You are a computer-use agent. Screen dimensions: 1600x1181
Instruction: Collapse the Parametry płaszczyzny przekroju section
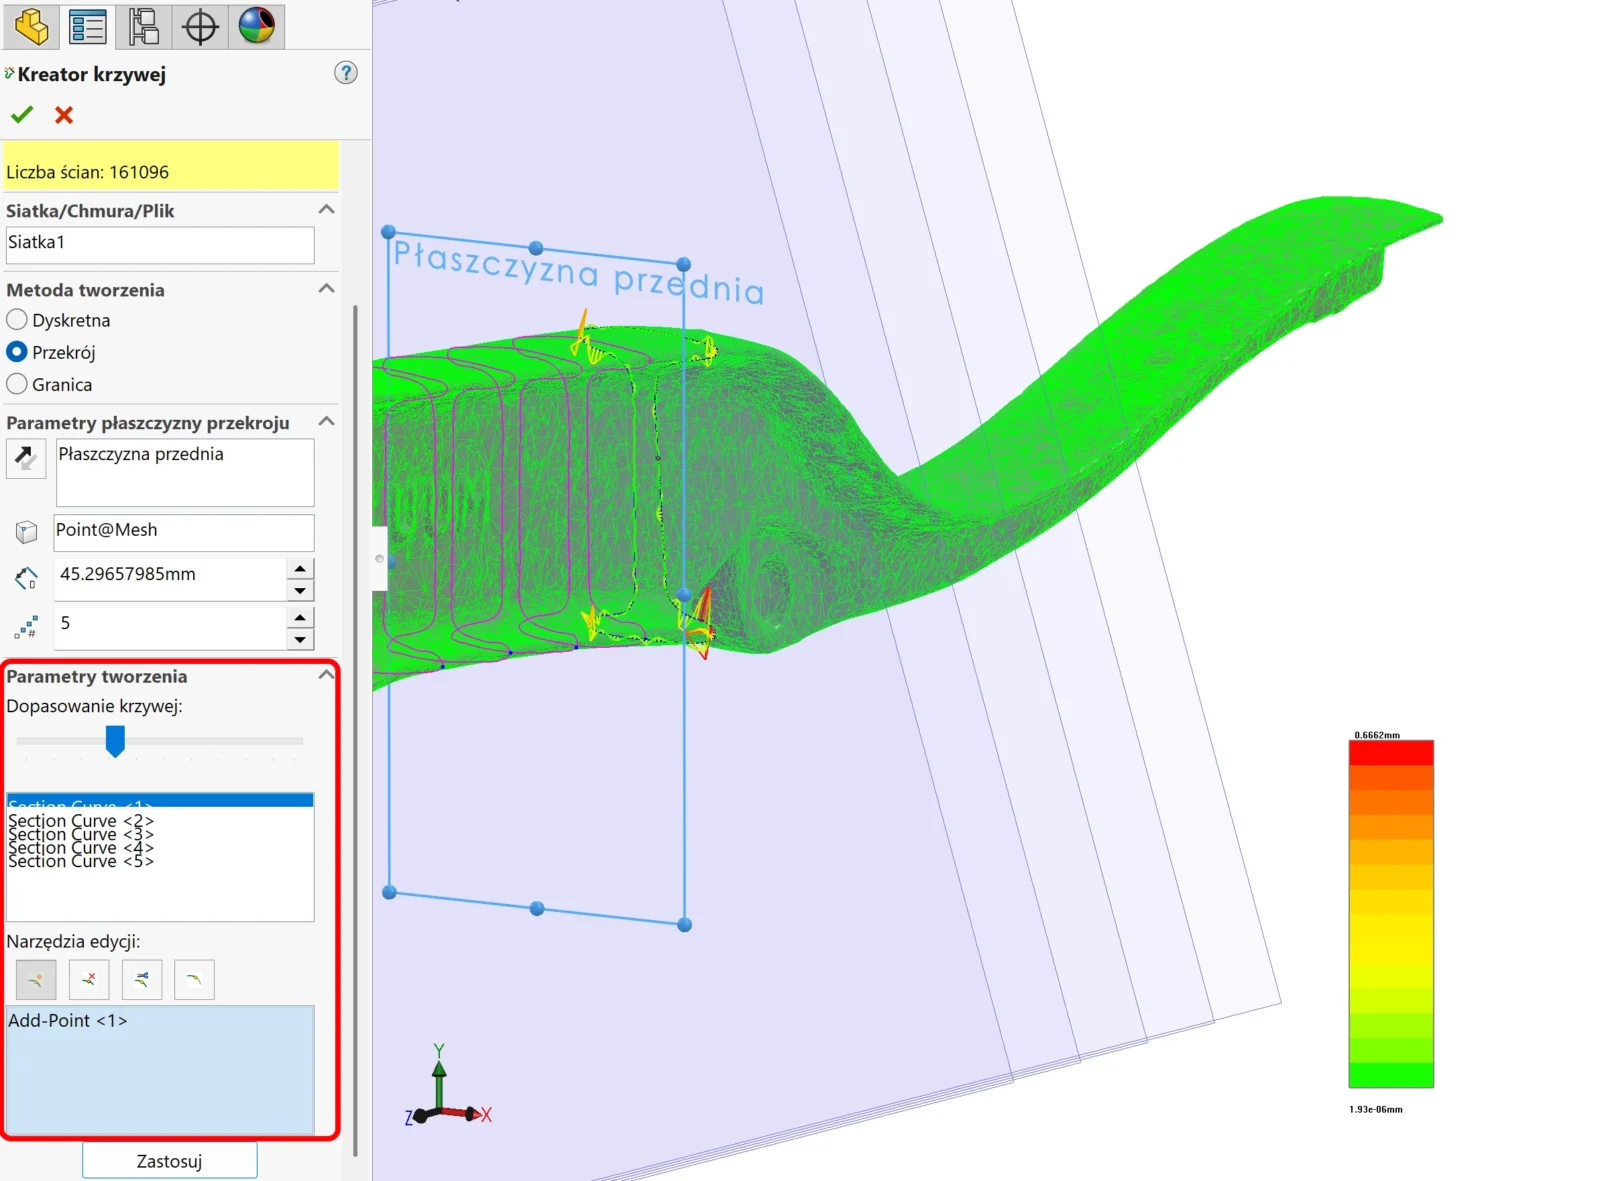point(326,422)
